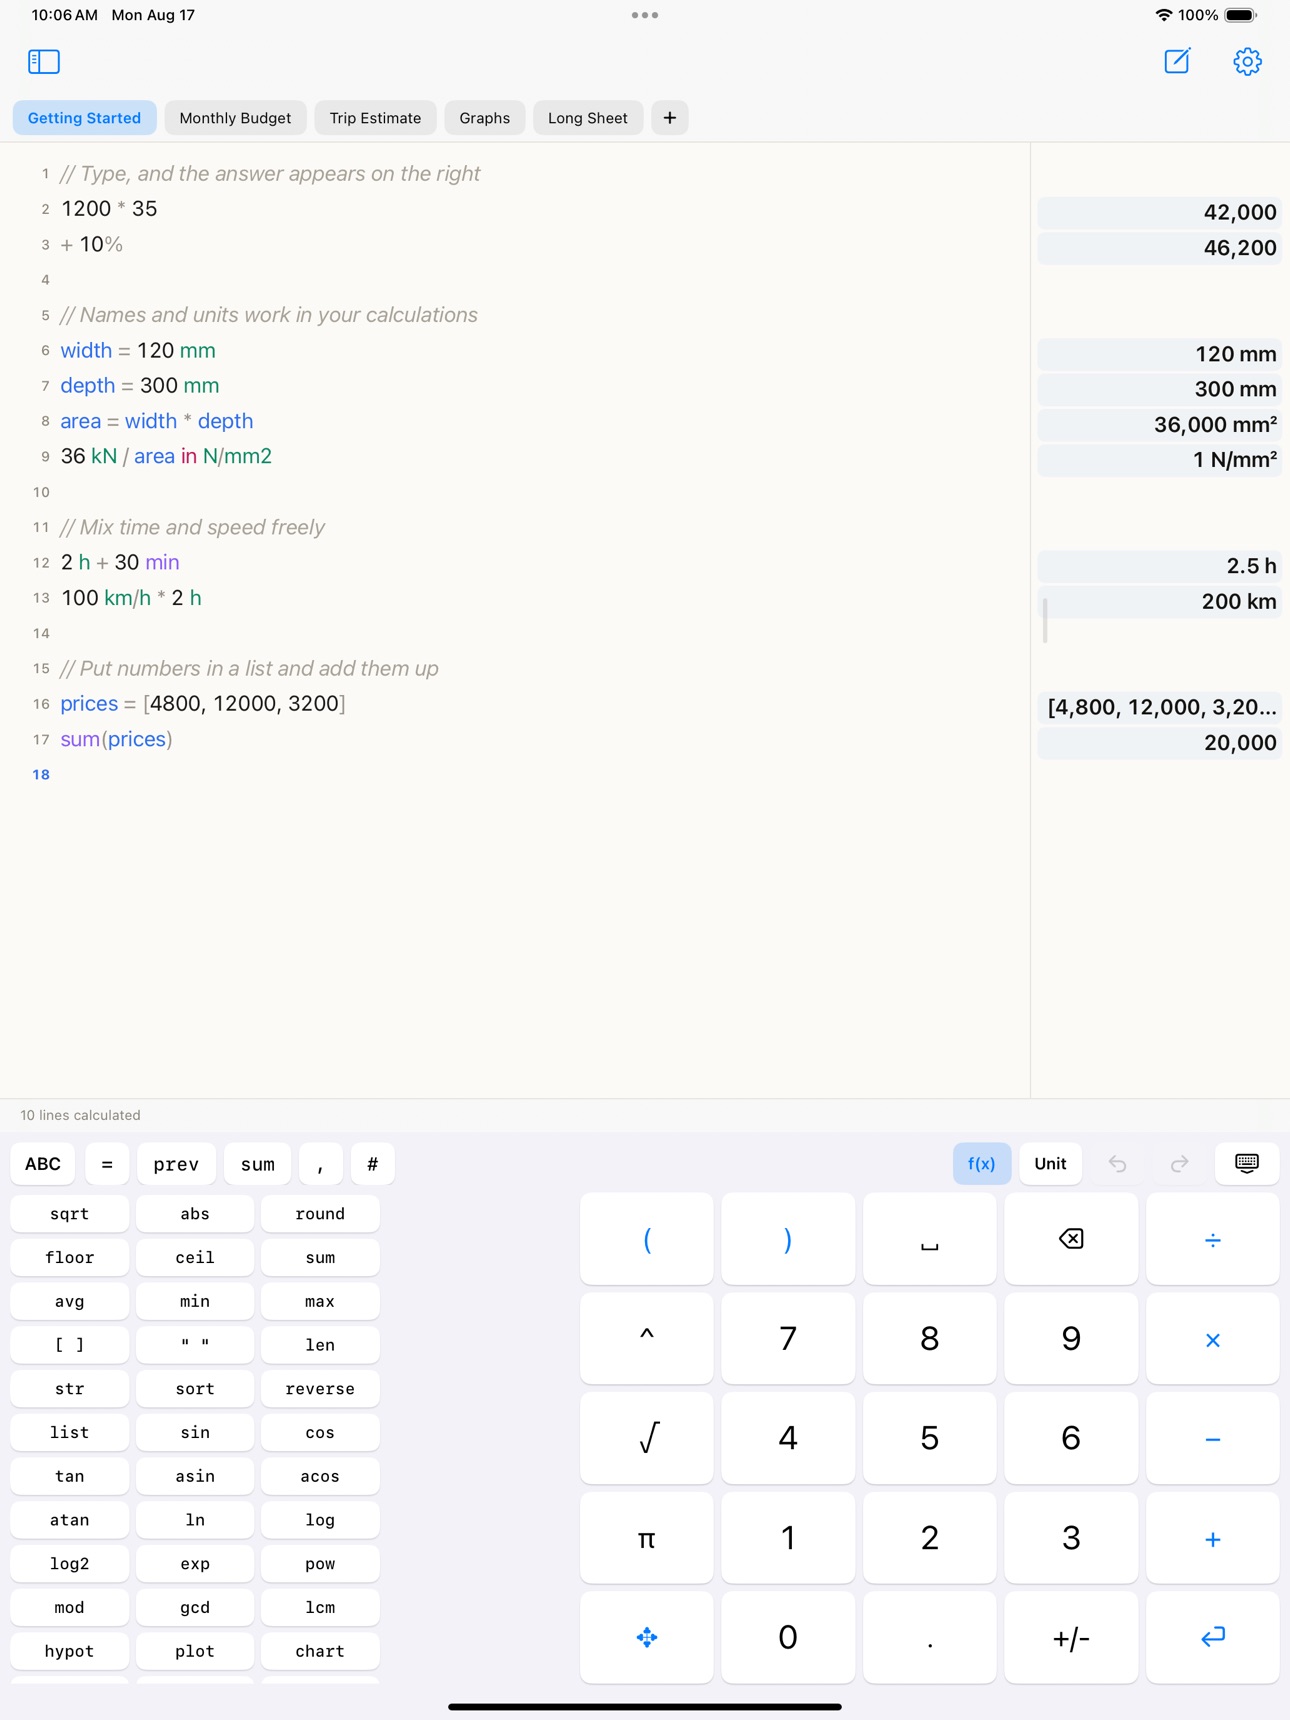The width and height of the screenshot is (1290, 1720).
Task: Insert the plot function
Action: click(x=195, y=1651)
